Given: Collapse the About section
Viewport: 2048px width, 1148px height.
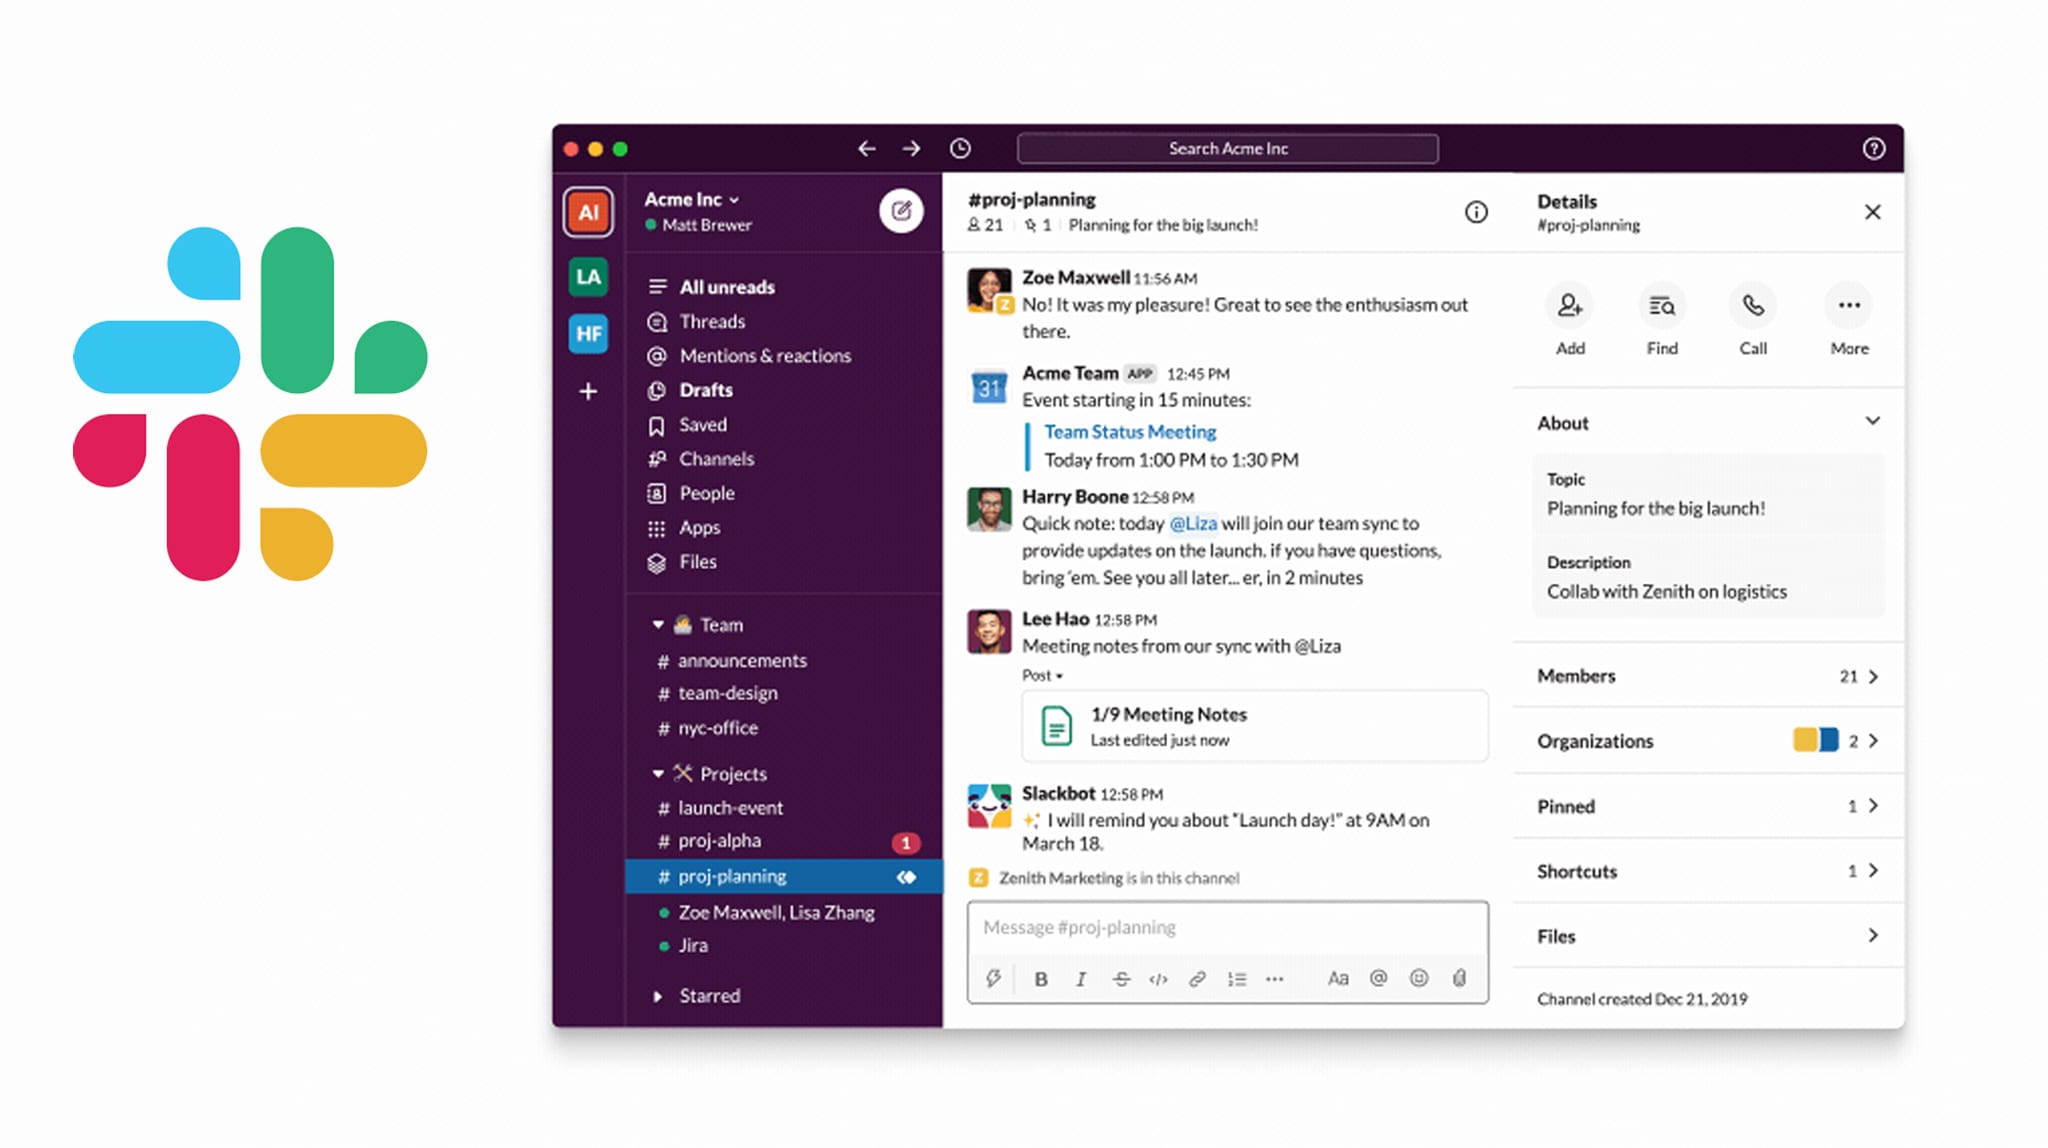Looking at the screenshot, I should pos(1873,422).
